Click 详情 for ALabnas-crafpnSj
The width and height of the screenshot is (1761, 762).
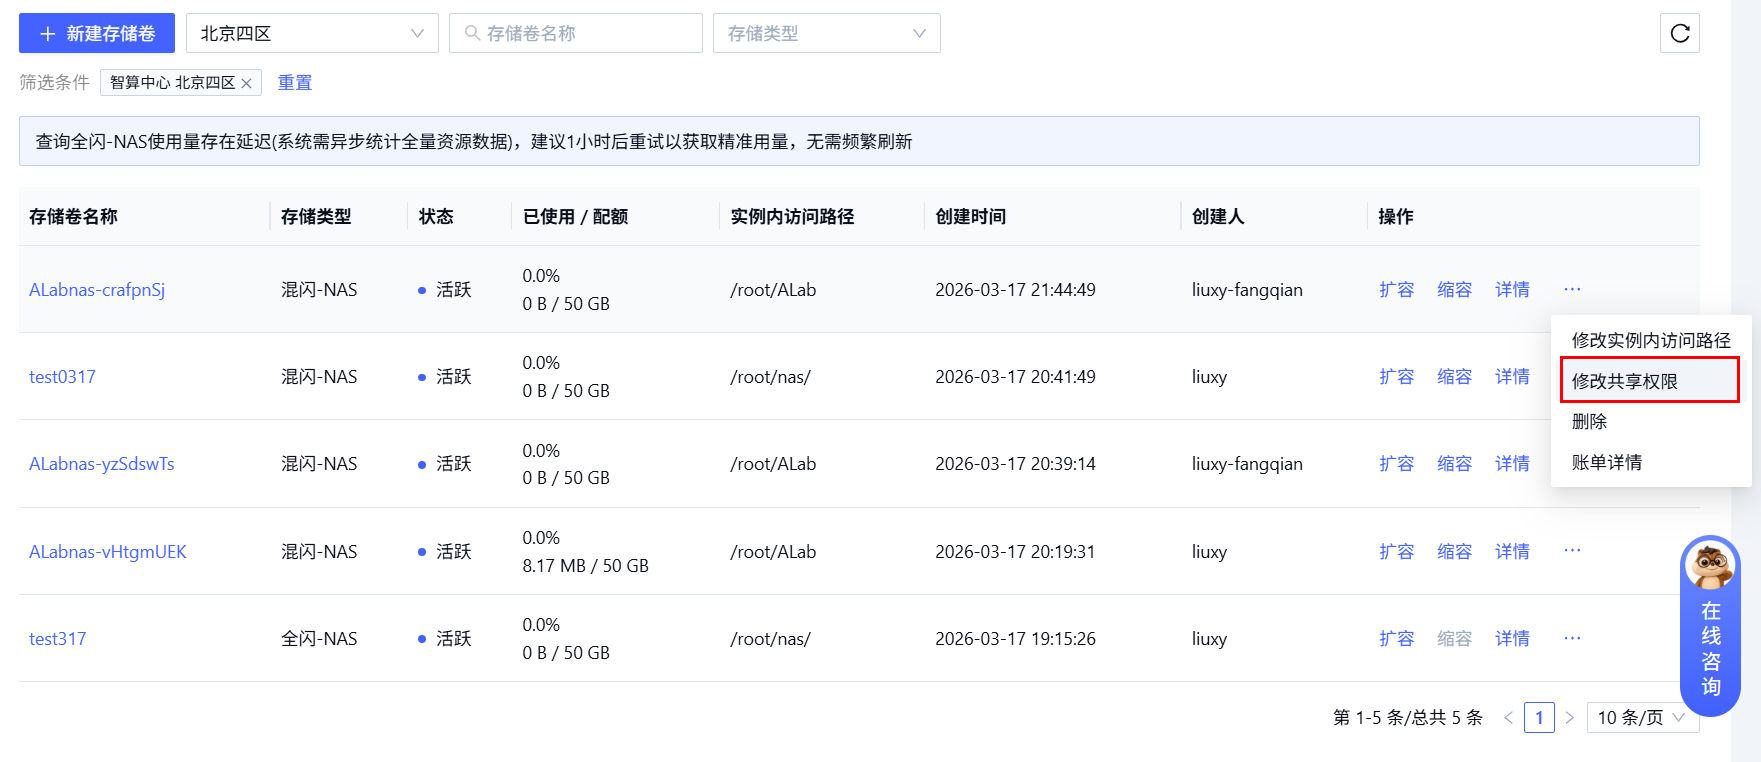(x=1512, y=290)
